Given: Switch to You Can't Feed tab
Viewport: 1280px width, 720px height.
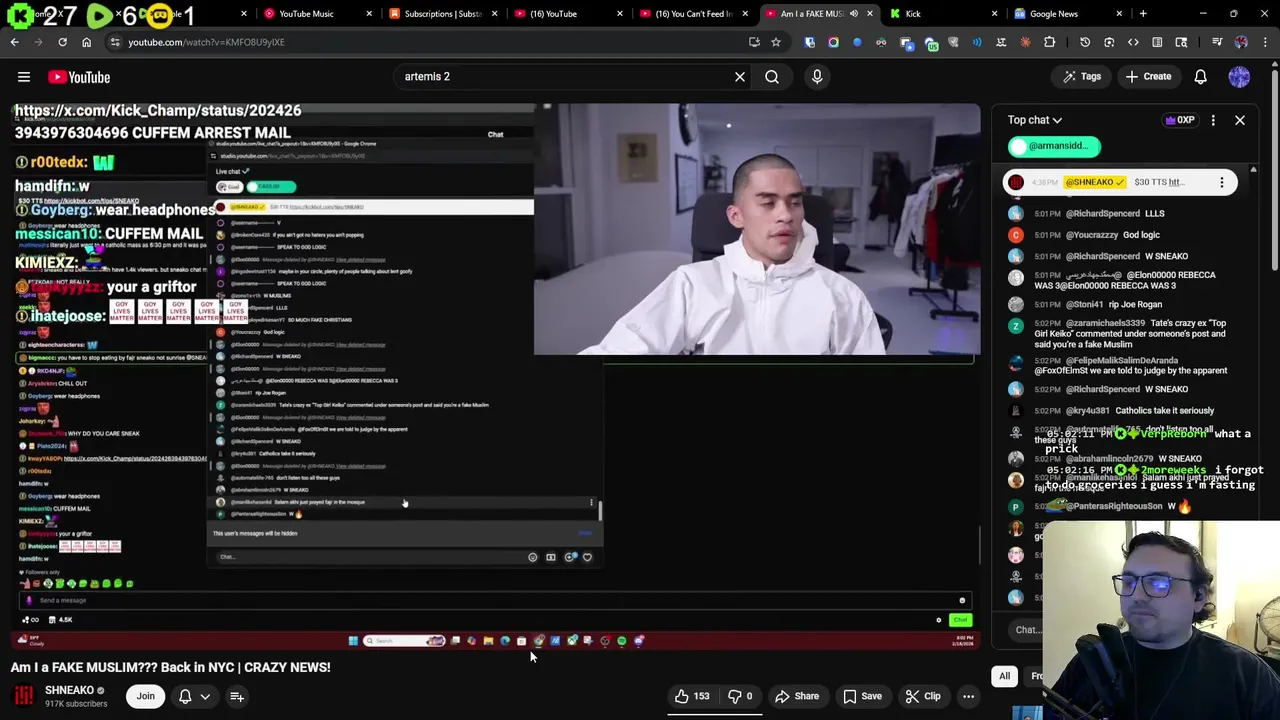Looking at the screenshot, I should (x=693, y=14).
